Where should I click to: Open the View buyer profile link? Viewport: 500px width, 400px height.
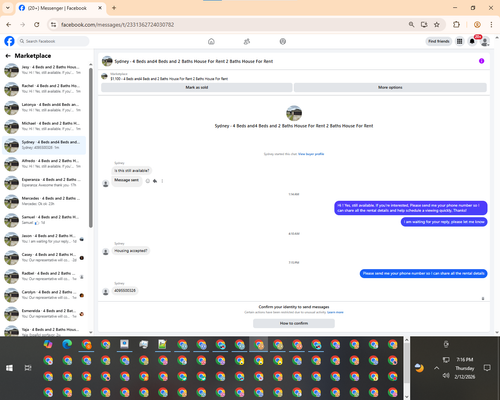(311, 154)
